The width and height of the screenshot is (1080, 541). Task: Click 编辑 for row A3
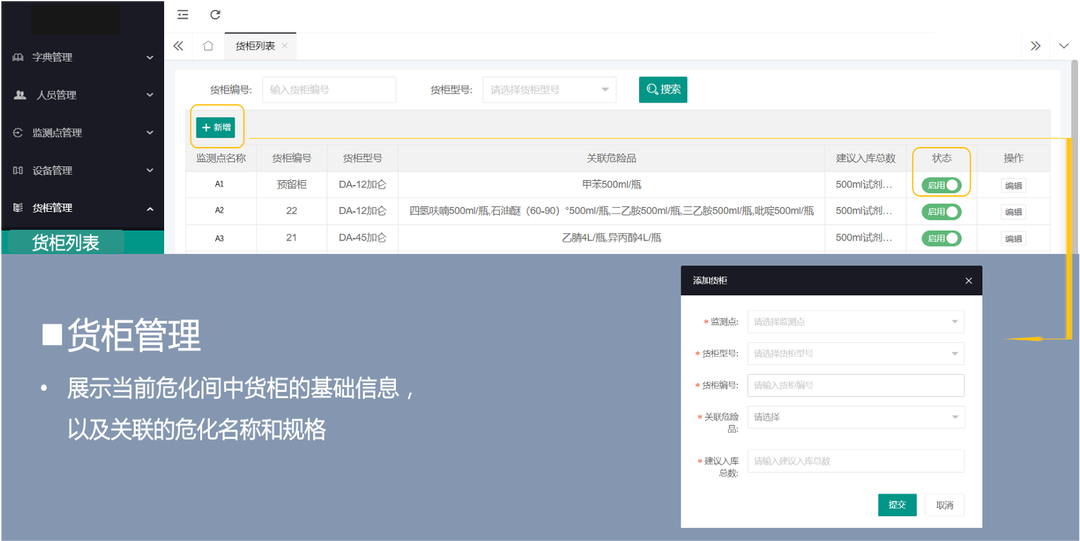(1013, 239)
